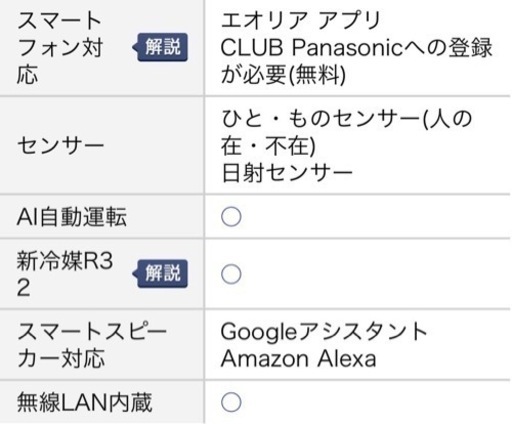Click Googleアシスタント text
This screenshot has height=424, width=512.
[x=324, y=332]
